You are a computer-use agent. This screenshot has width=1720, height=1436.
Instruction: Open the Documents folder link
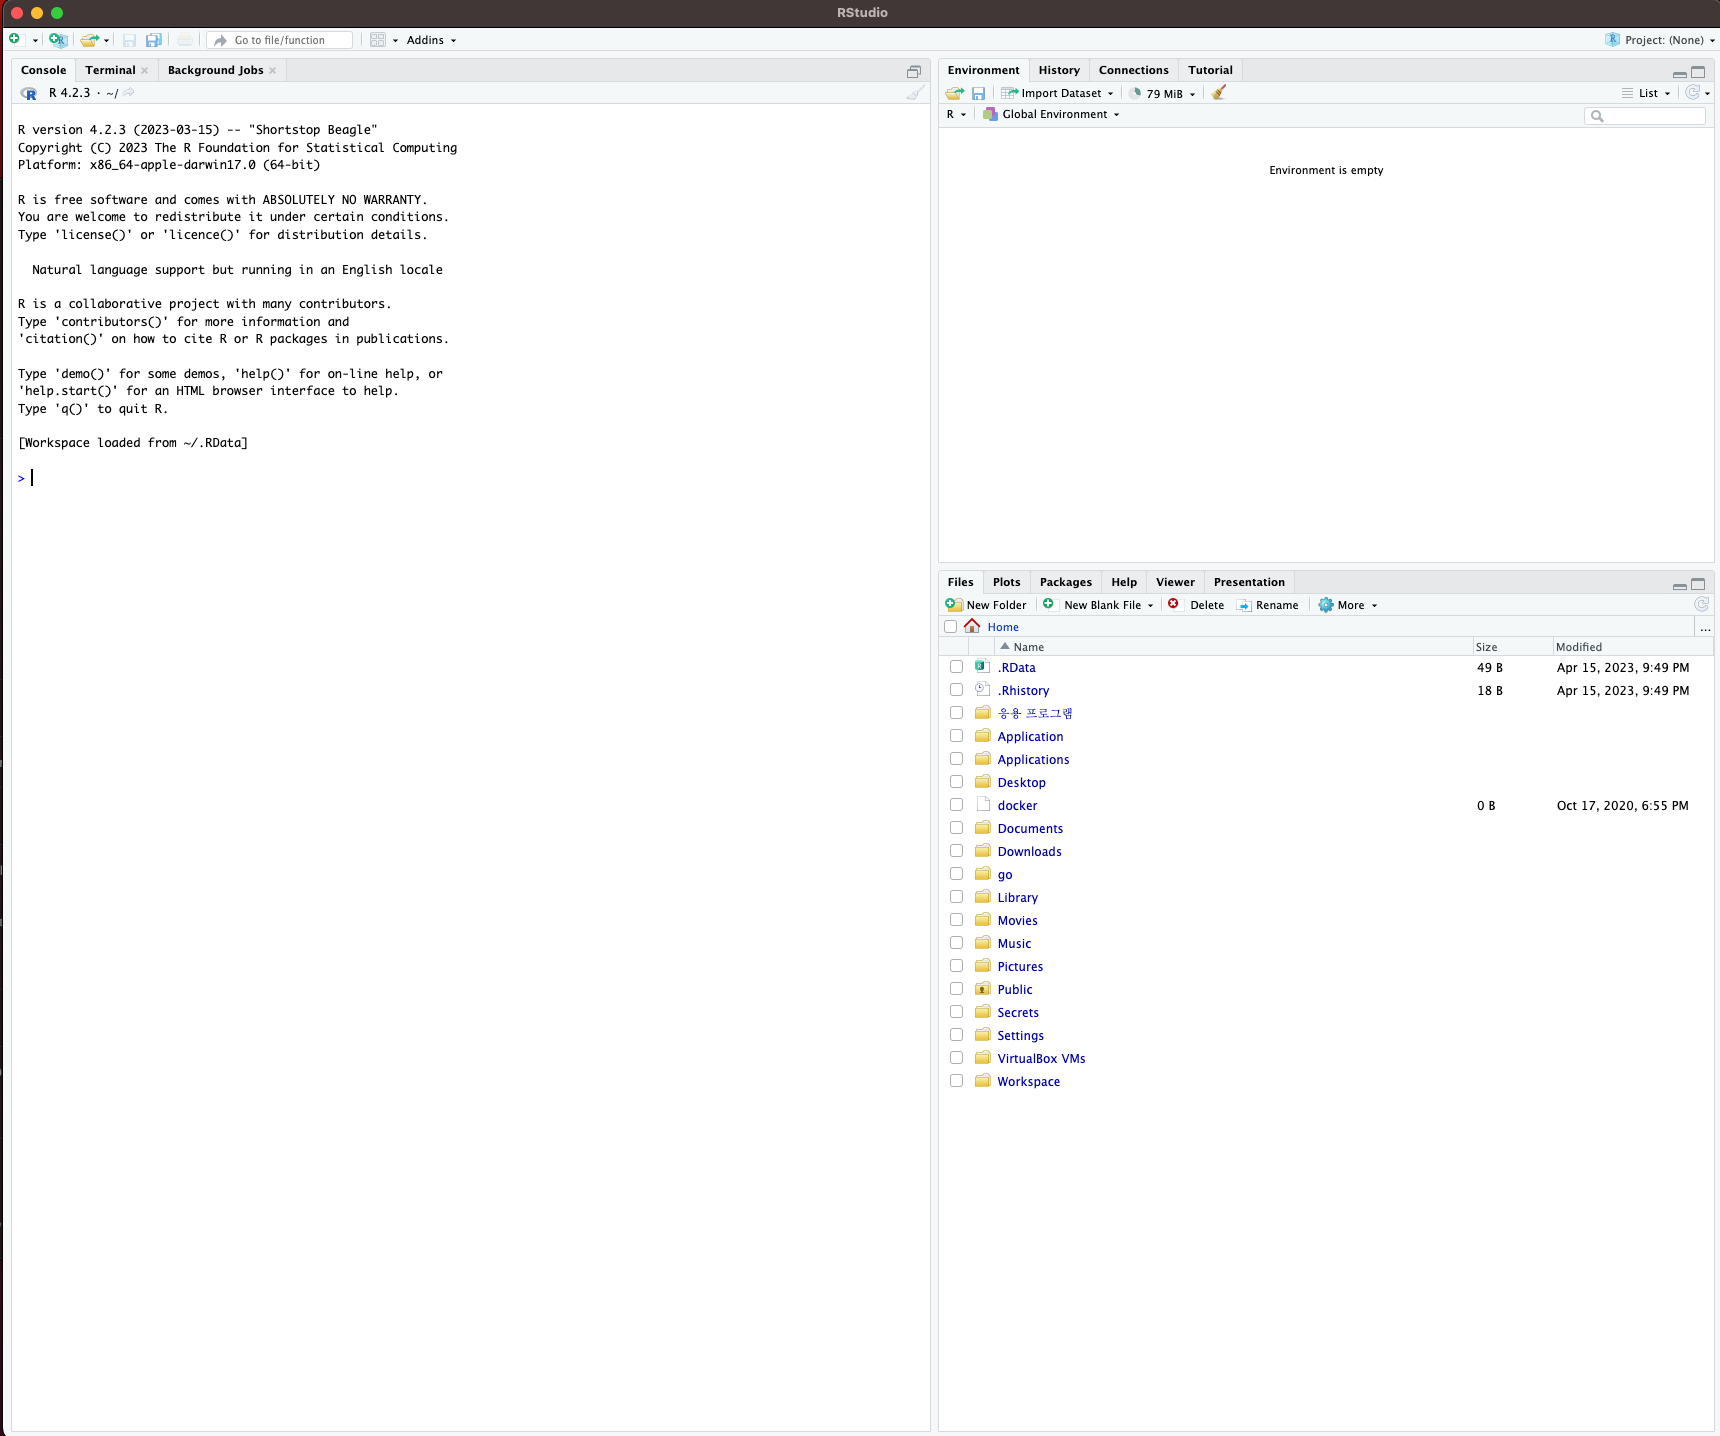pyautogui.click(x=1030, y=828)
